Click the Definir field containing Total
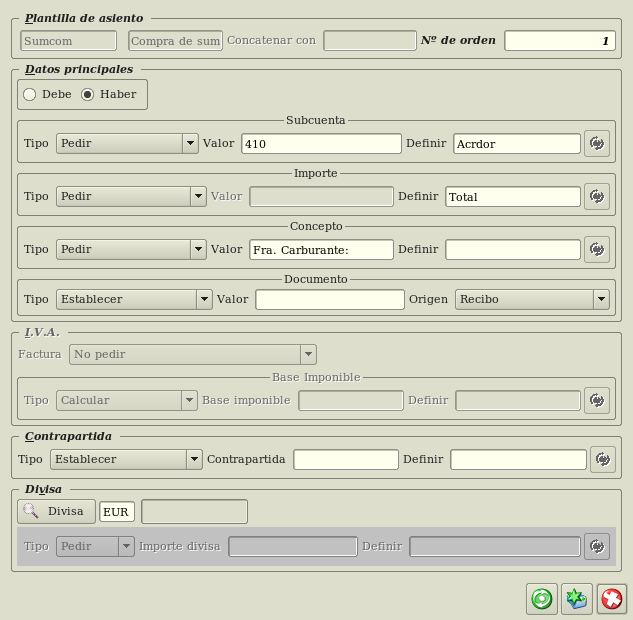Viewport: 633px width, 620px height. pos(513,197)
